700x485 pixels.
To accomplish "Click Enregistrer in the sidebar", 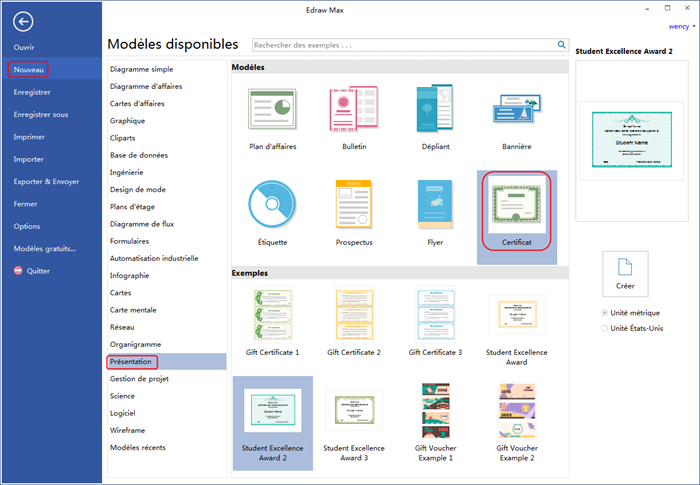I will (32, 92).
